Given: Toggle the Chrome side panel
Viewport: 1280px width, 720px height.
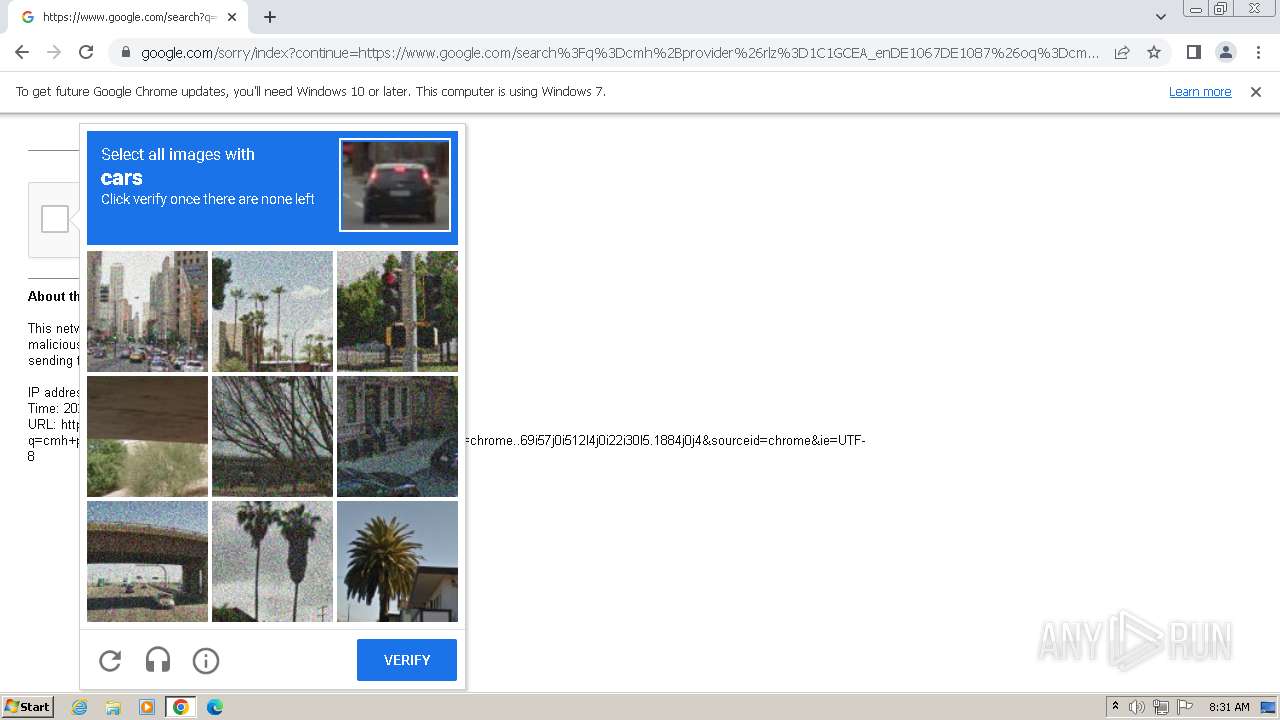Looking at the screenshot, I should point(1193,52).
